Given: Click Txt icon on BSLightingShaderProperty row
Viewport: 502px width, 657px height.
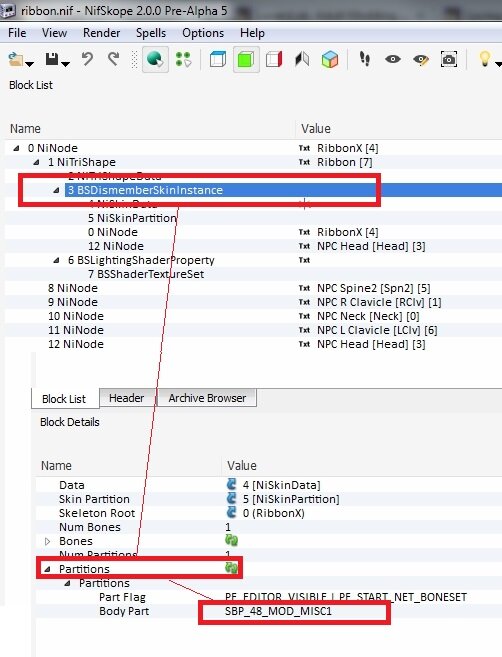Looking at the screenshot, I should (x=304, y=260).
